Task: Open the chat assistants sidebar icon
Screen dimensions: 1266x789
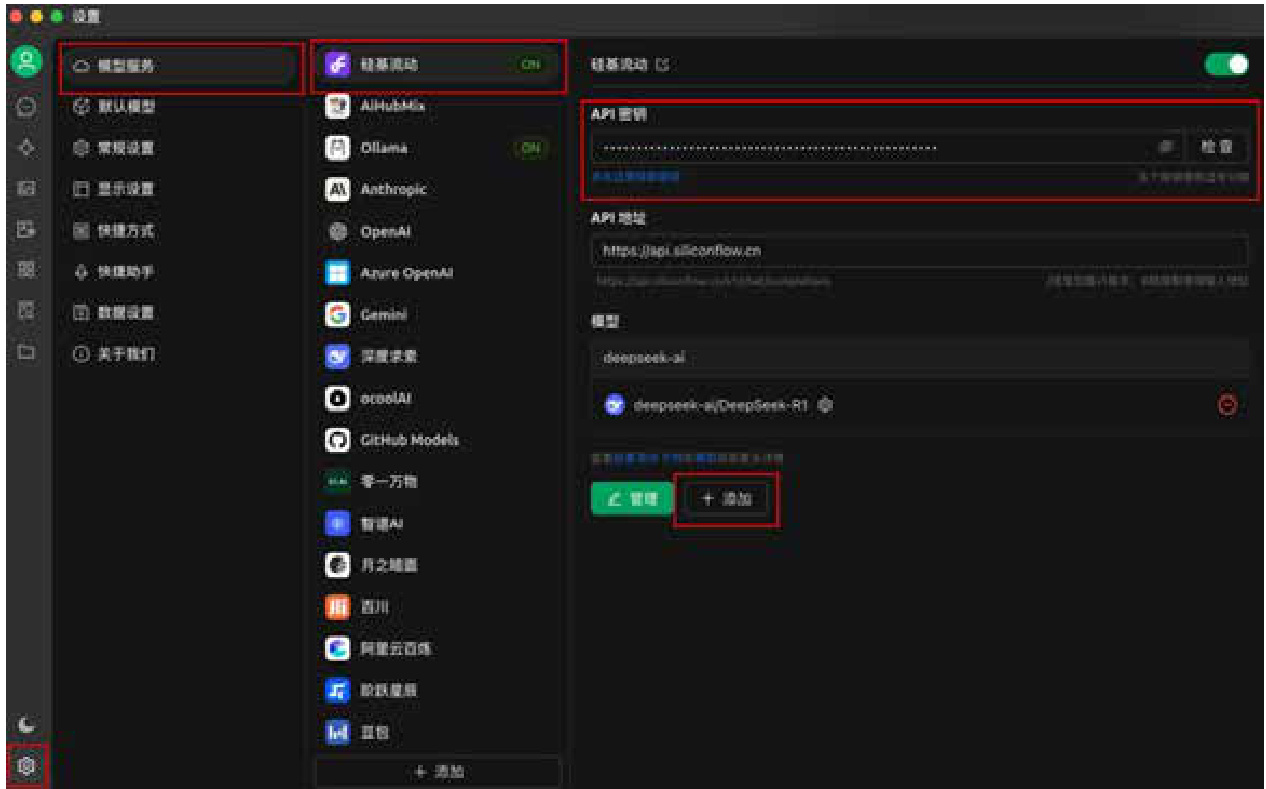Action: (x=27, y=105)
